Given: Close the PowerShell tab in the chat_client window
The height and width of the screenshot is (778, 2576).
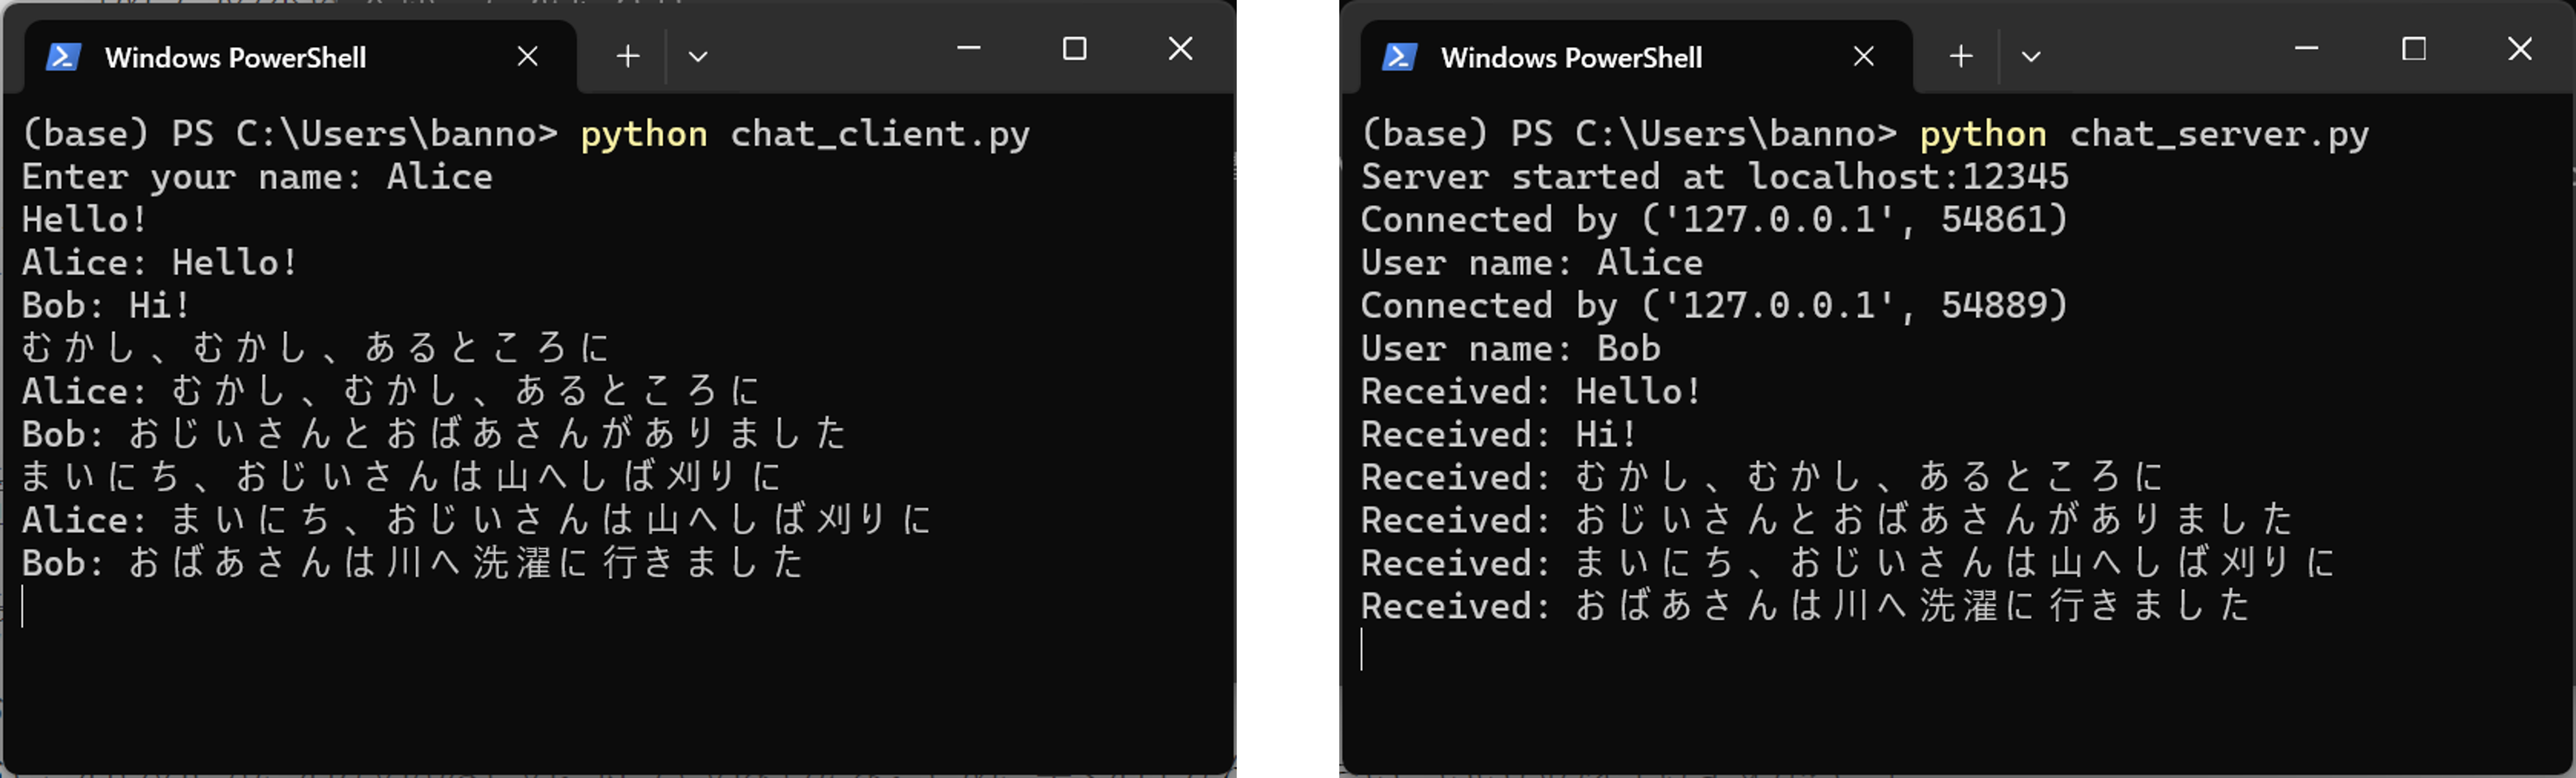Looking at the screenshot, I should [x=527, y=57].
